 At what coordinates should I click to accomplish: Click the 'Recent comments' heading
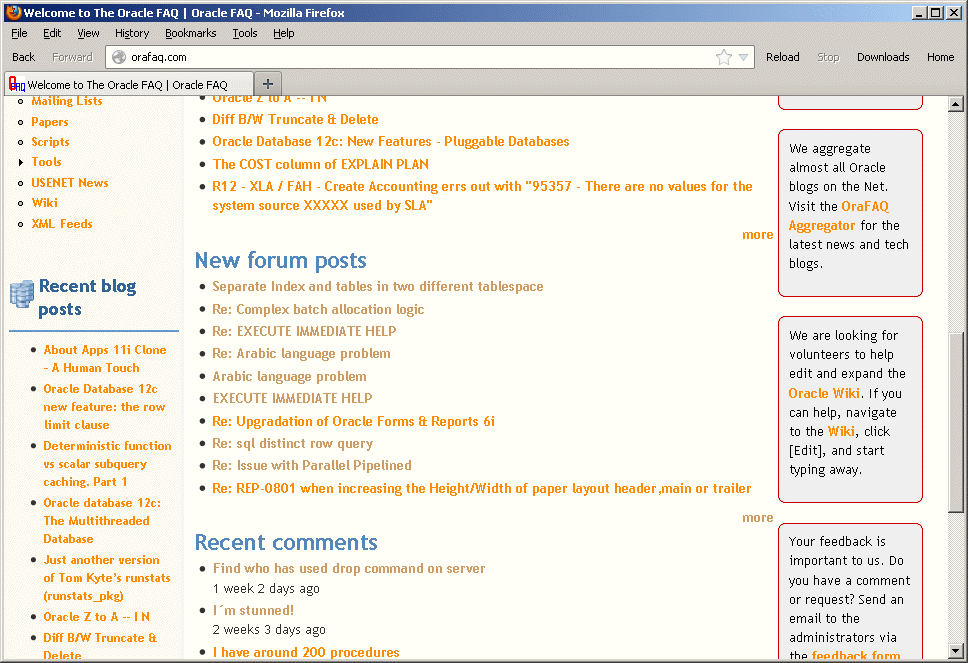pos(286,542)
